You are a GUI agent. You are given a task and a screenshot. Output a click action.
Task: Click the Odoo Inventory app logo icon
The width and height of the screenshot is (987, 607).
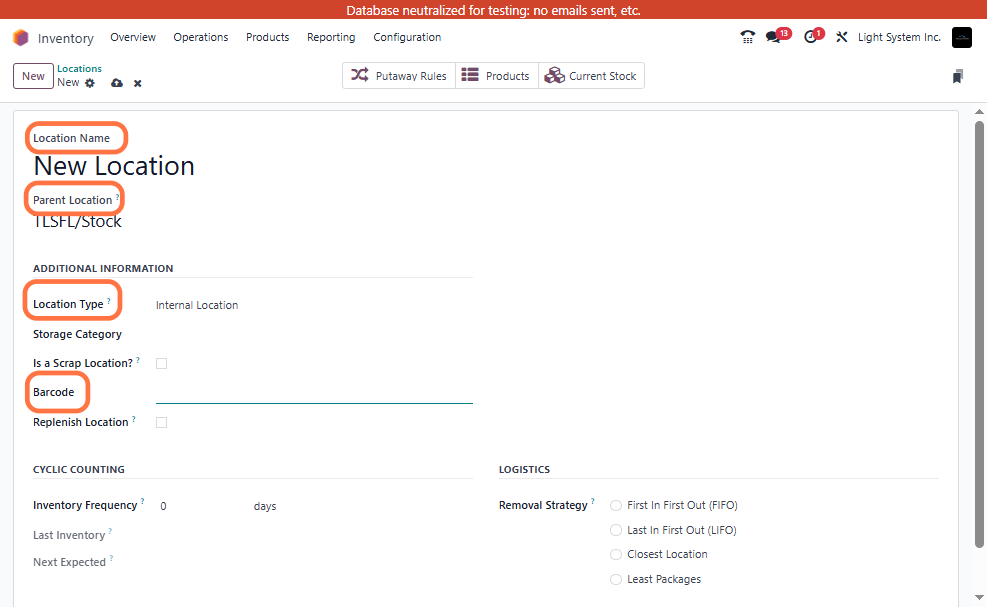pos(21,38)
